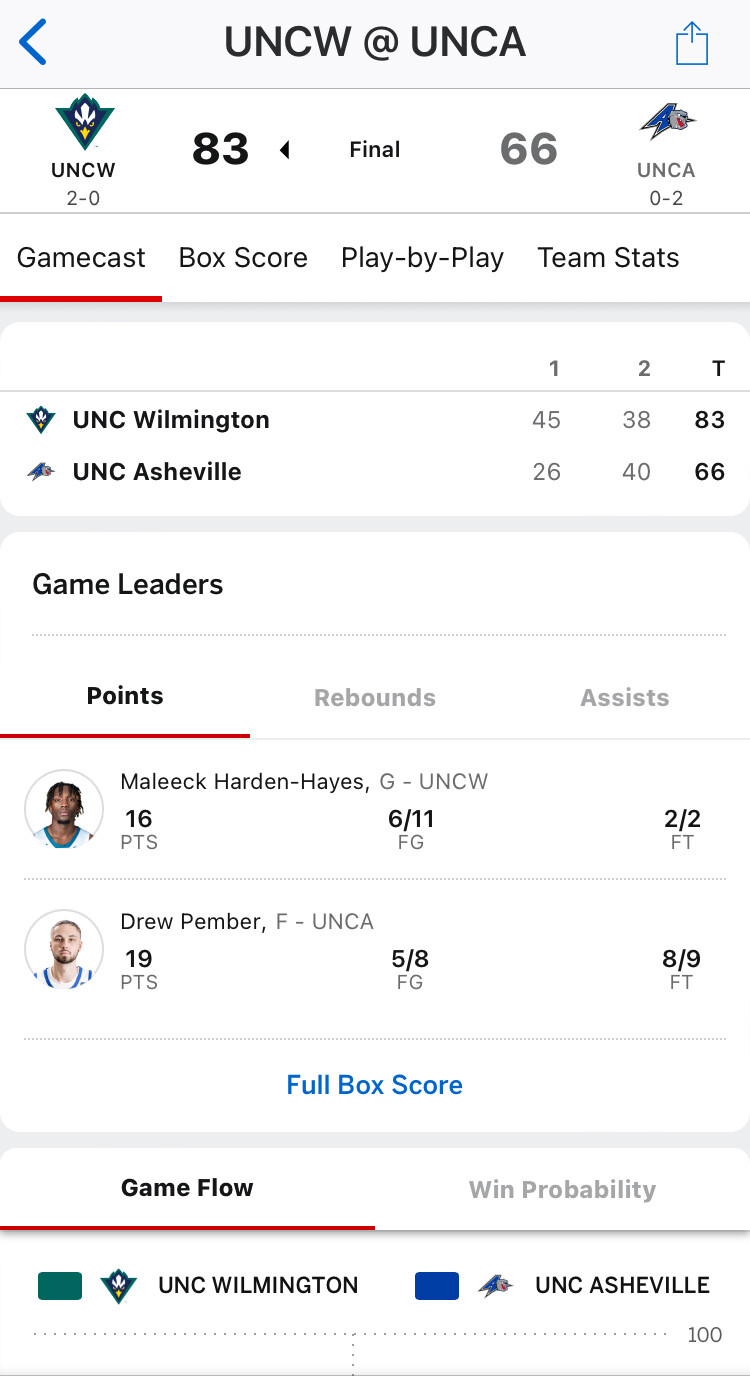Tap the green UNC Wilmington color swatch

coord(60,1286)
